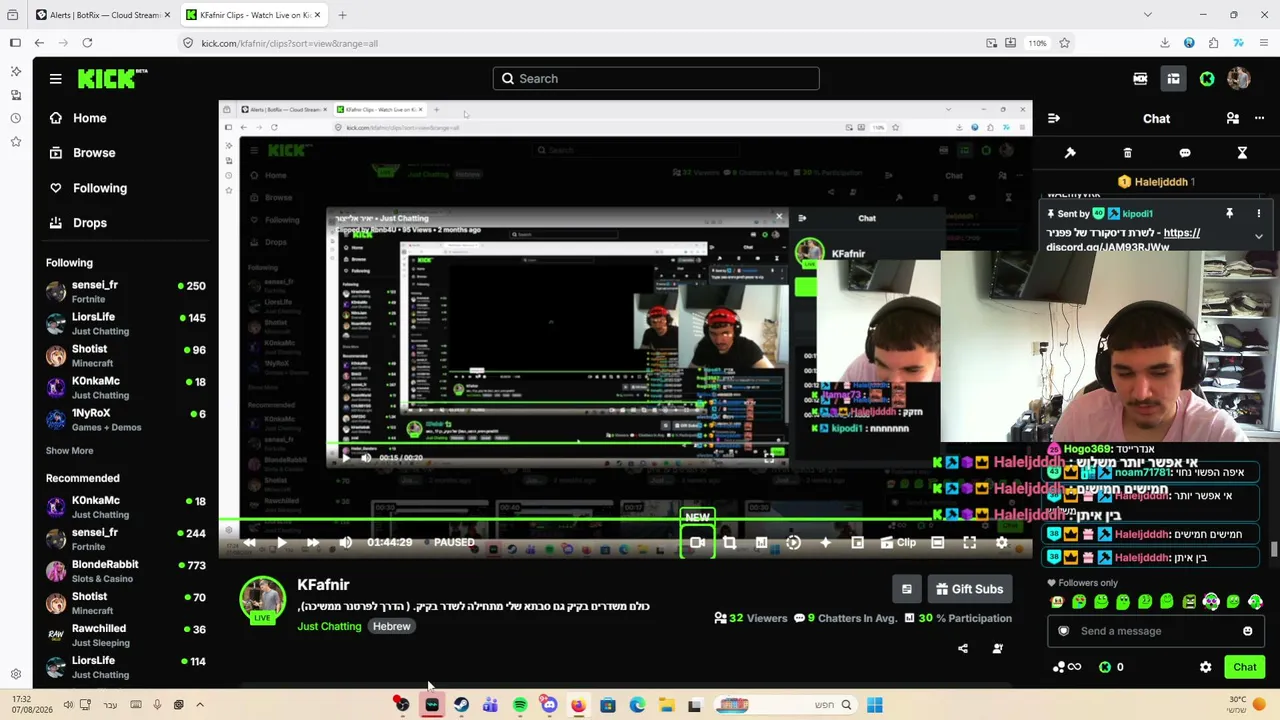The height and width of the screenshot is (720, 1280).
Task: Fast forward the stream player
Action: pyautogui.click(x=313, y=543)
